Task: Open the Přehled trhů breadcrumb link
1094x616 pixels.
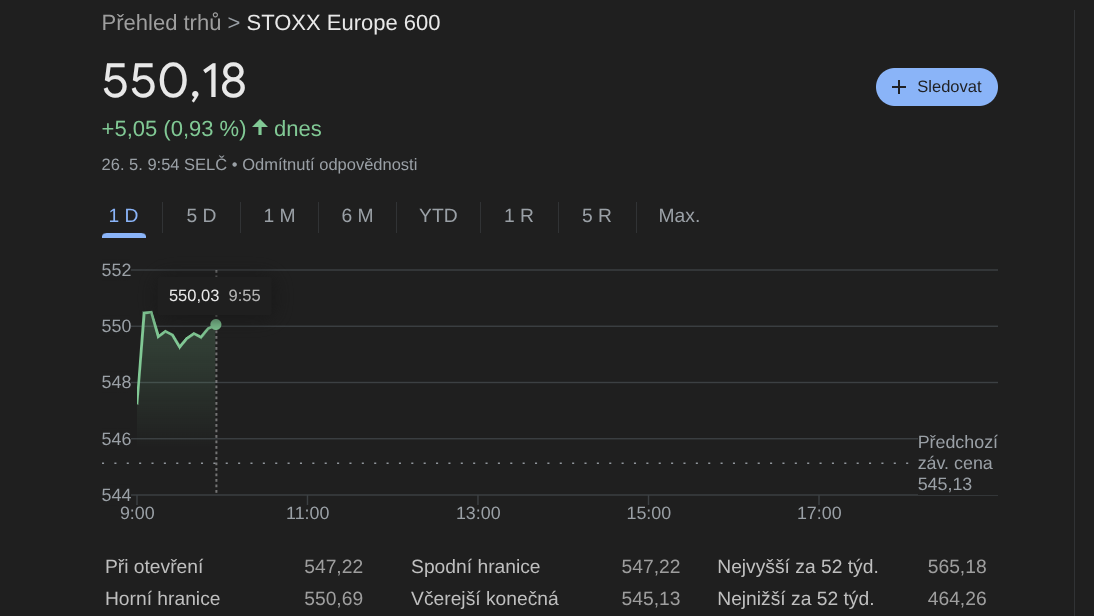Action: point(161,23)
